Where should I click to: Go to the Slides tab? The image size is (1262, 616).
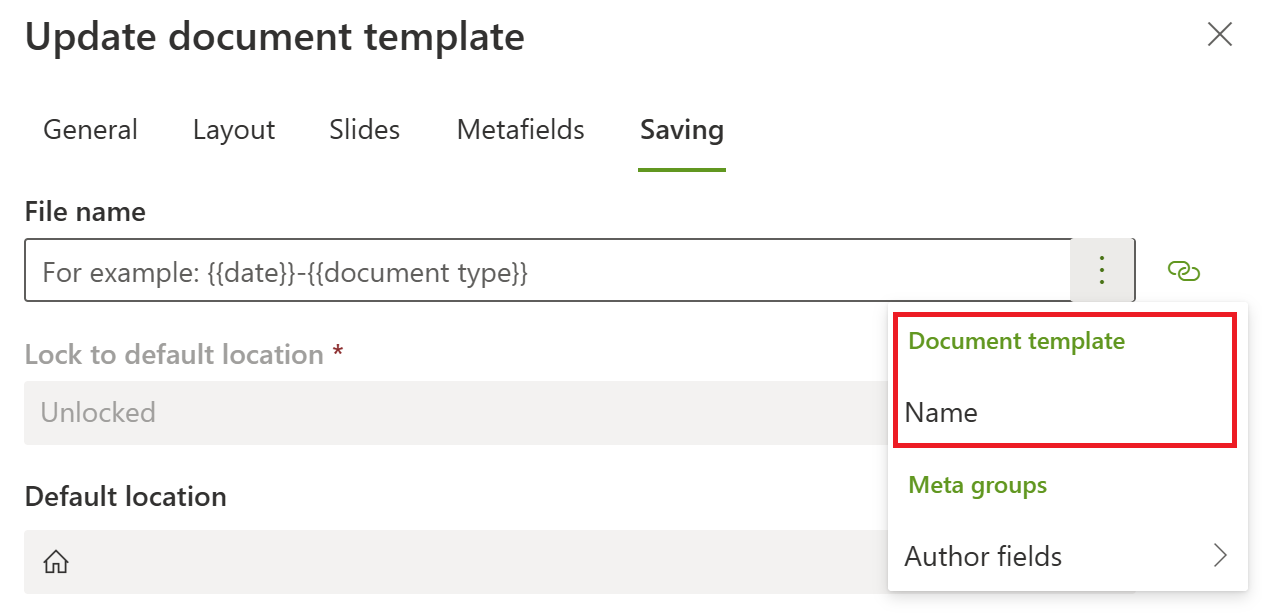pyautogui.click(x=365, y=130)
